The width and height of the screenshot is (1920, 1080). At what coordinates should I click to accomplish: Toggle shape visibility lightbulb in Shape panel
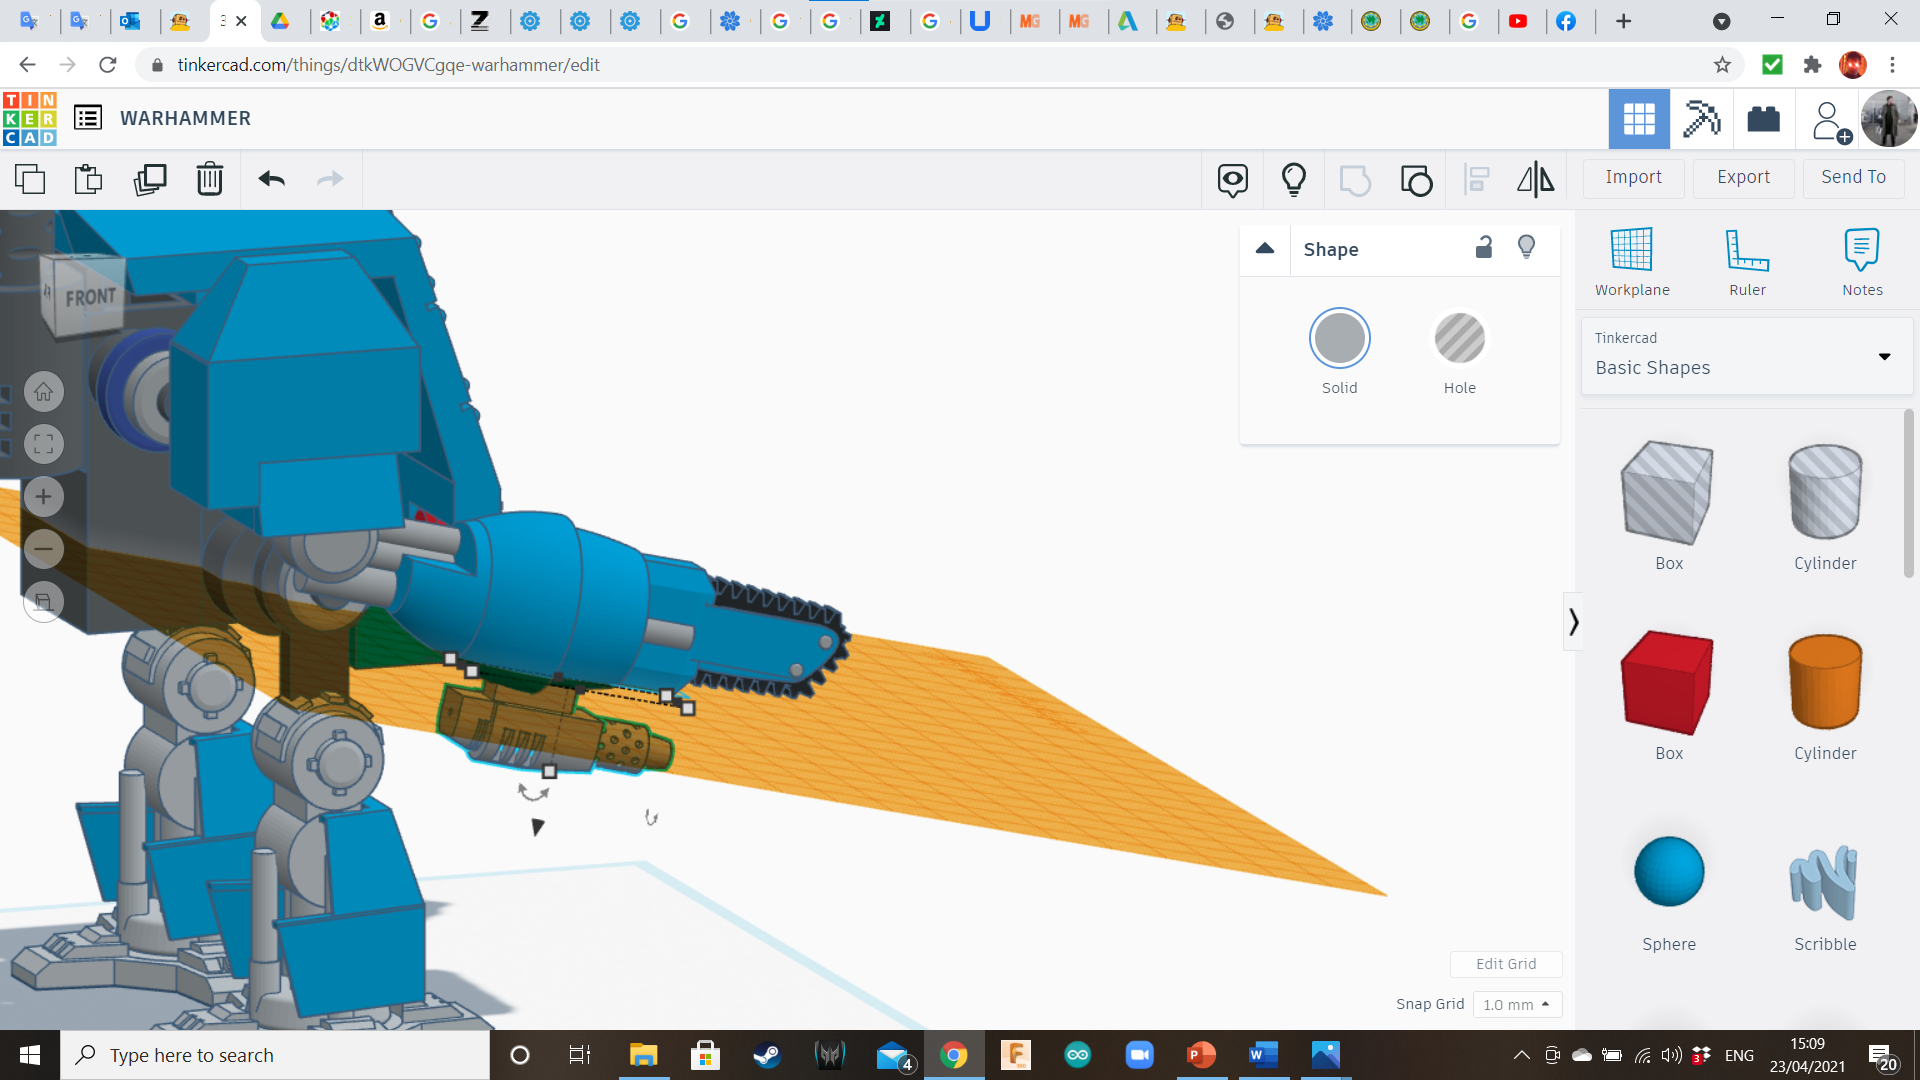[1526, 248]
